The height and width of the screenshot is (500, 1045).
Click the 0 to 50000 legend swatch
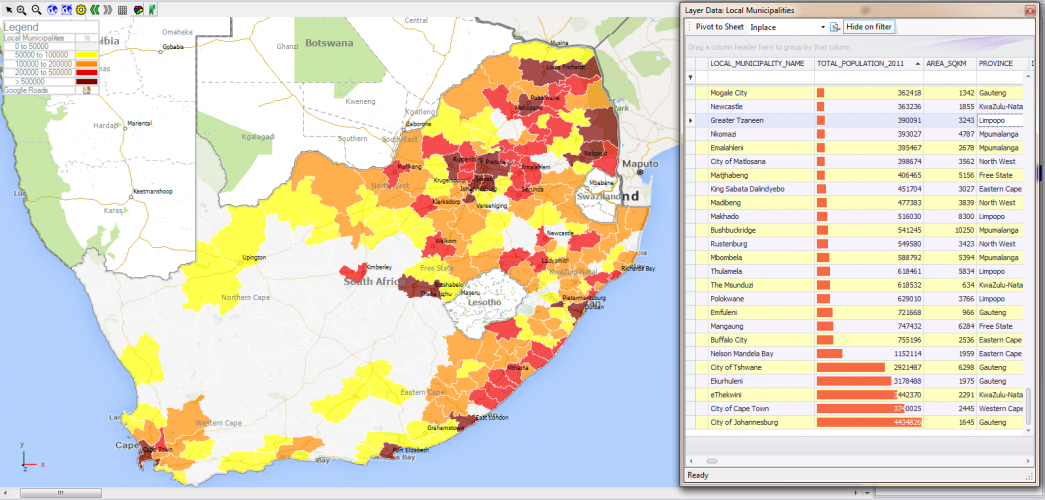[x=87, y=47]
